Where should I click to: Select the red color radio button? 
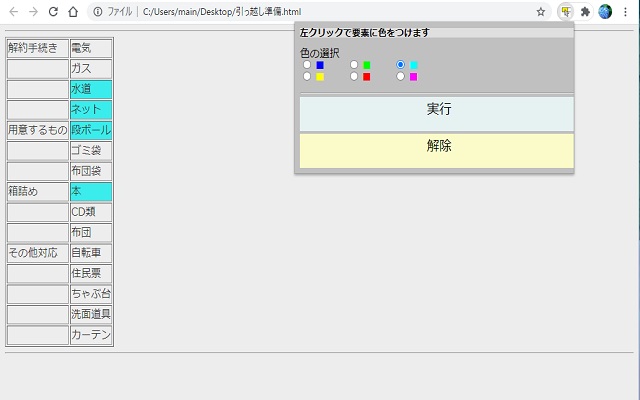click(x=354, y=76)
